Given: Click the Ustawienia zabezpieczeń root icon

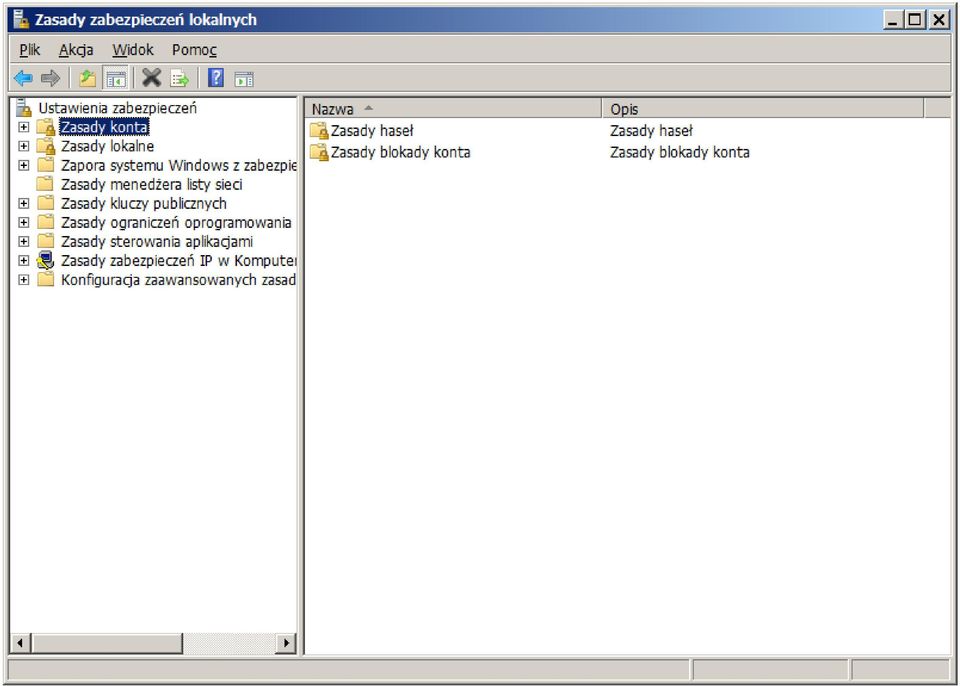Looking at the screenshot, I should [23, 108].
